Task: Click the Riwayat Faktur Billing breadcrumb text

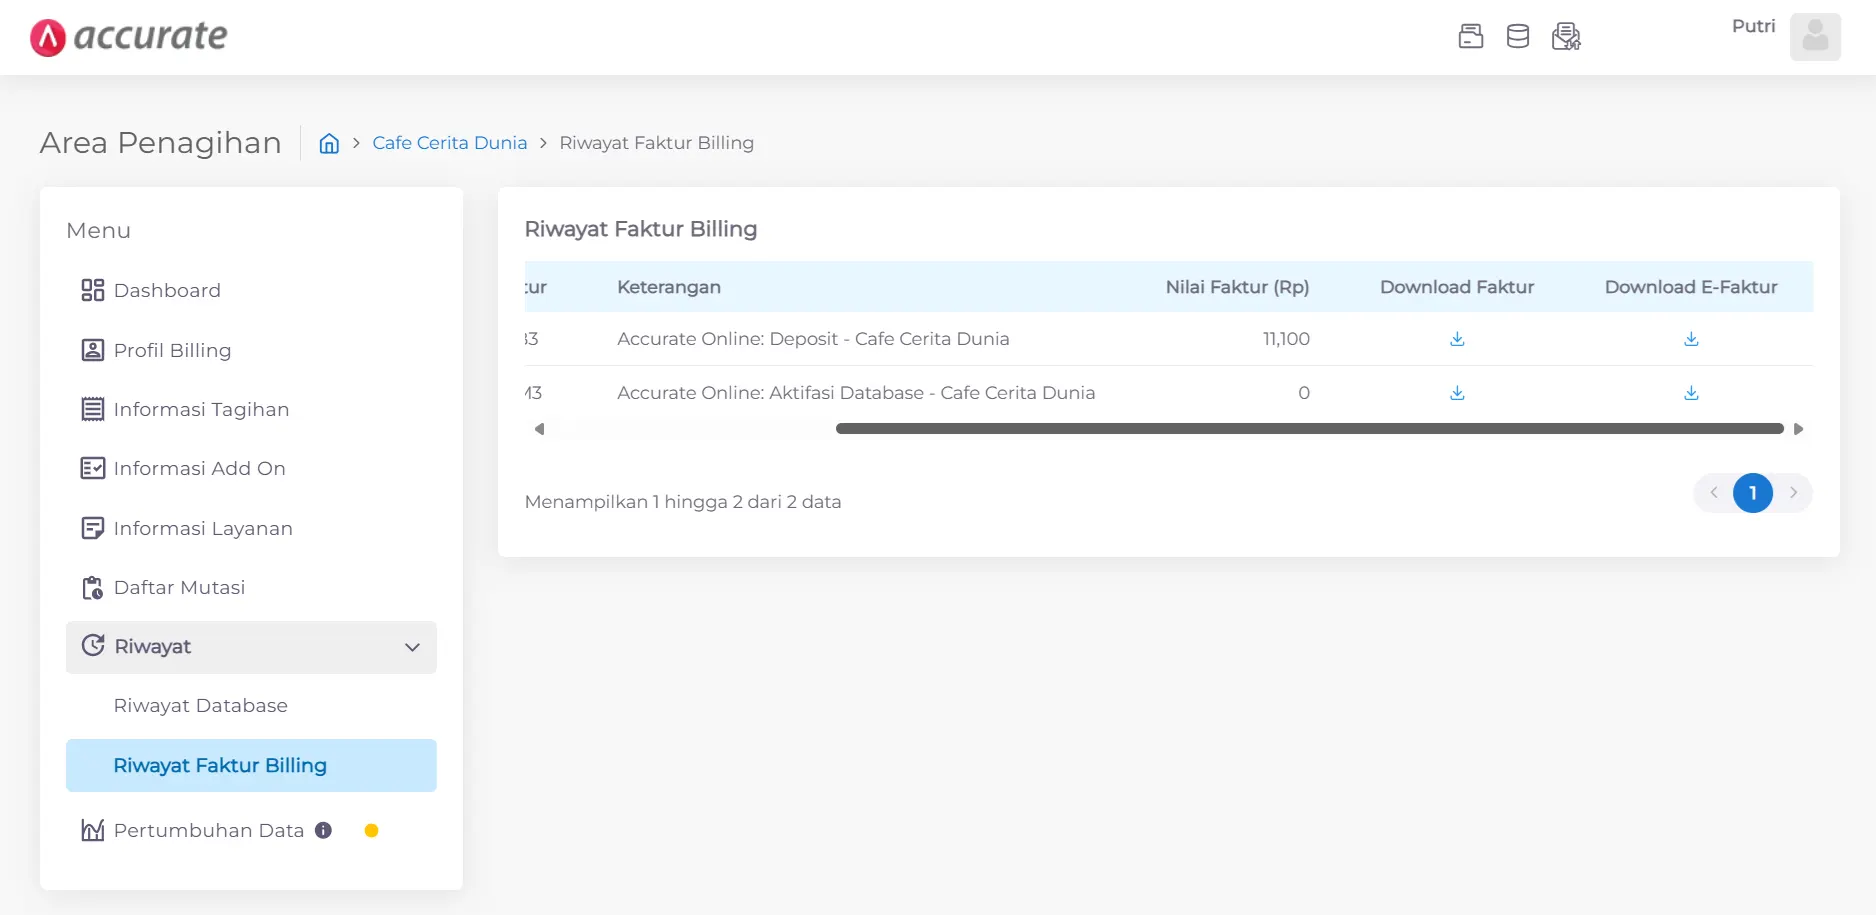Action: tap(657, 143)
